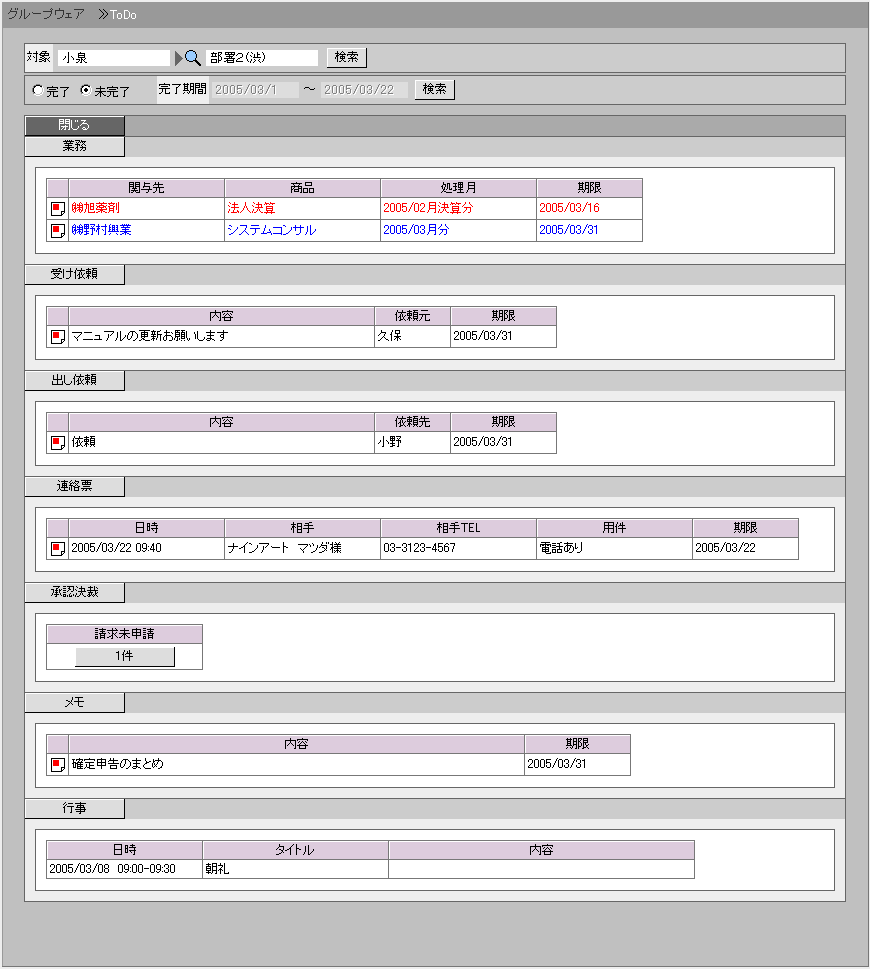The height and width of the screenshot is (969, 870).
Task: Click the 2005/03/08 09:00-09:30 event time
Action: tap(112, 869)
